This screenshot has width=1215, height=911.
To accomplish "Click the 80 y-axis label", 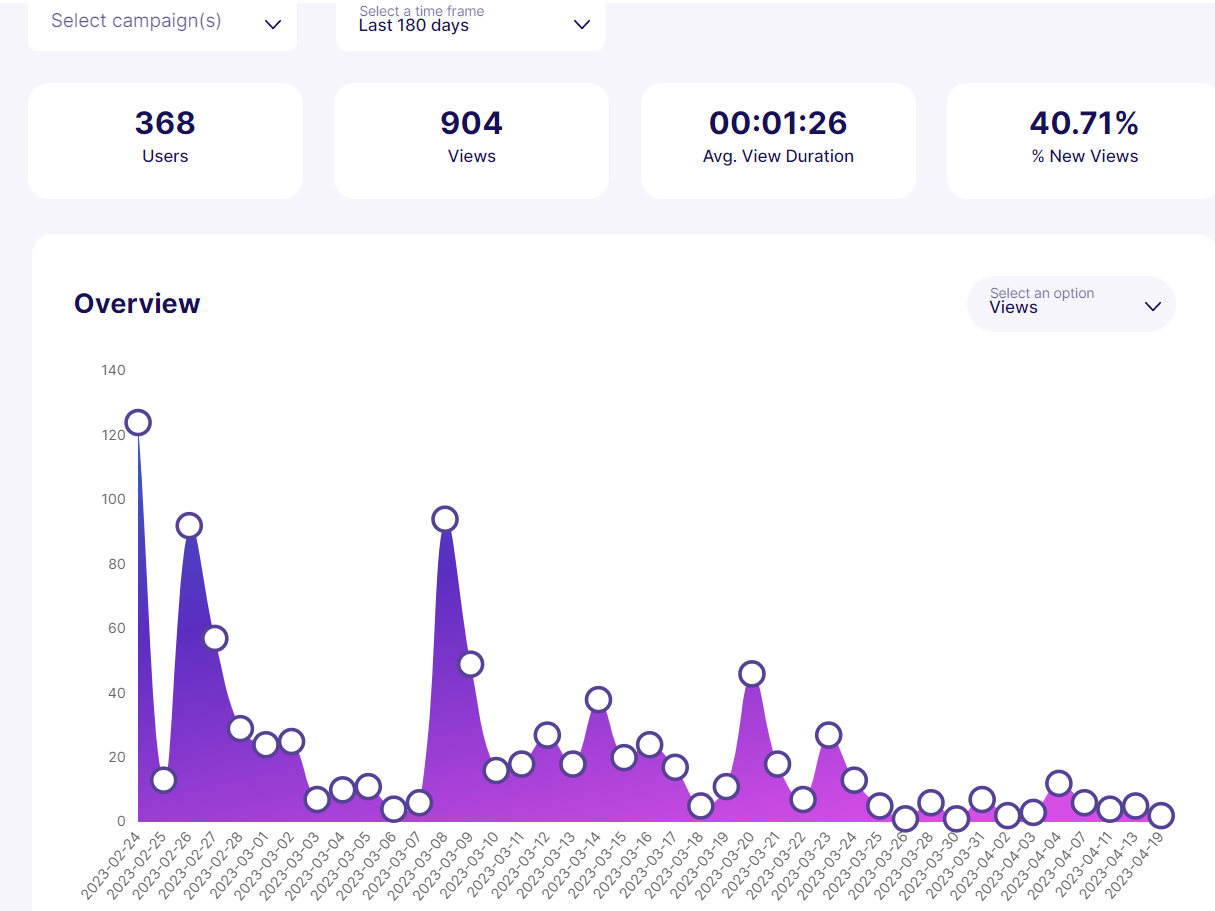I will 118,564.
